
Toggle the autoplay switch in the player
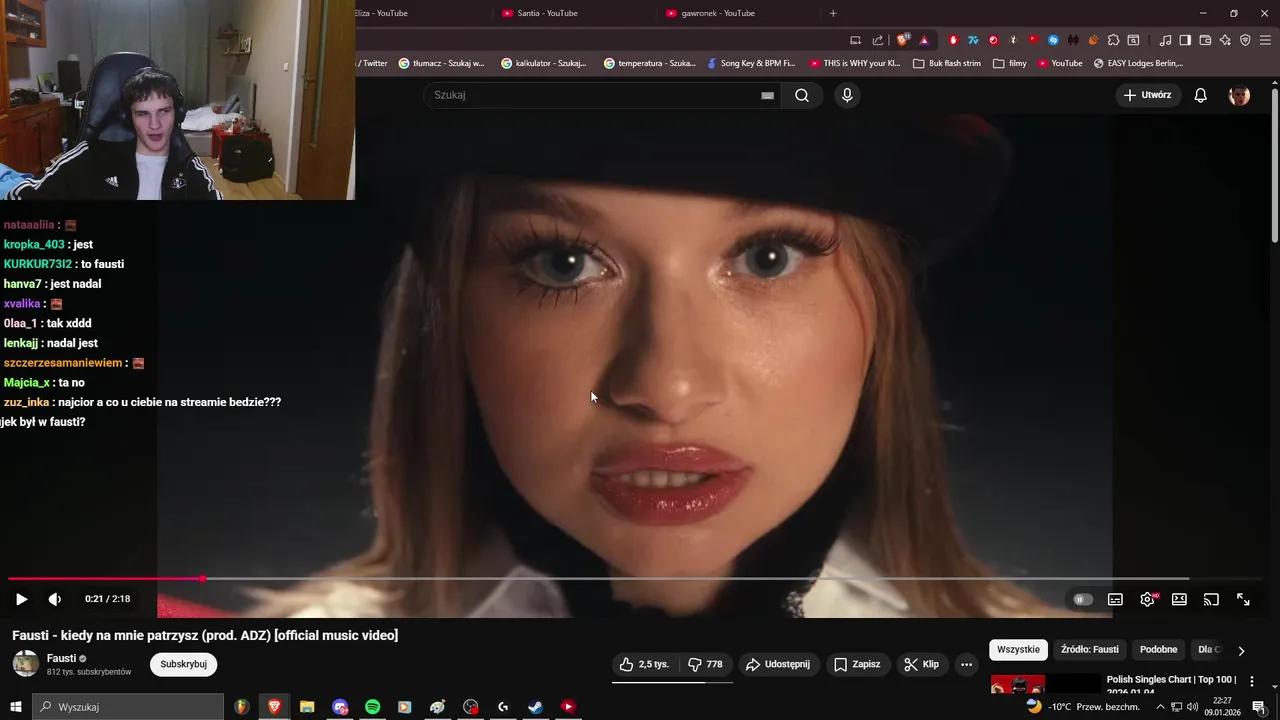click(x=1083, y=599)
